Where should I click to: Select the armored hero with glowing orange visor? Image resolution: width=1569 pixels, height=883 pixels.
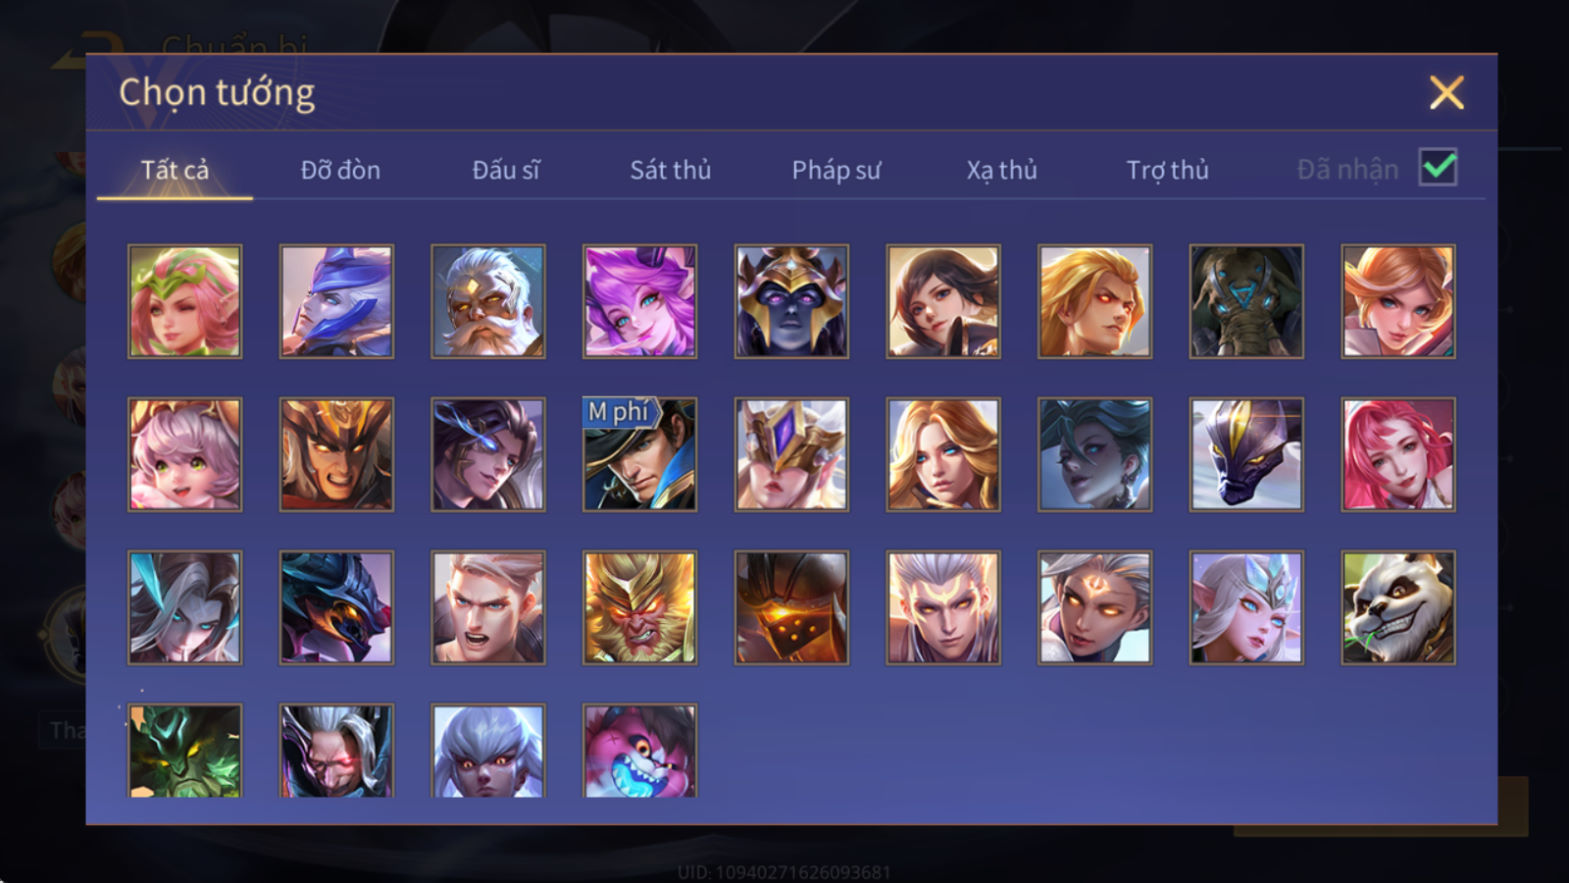pos(791,607)
